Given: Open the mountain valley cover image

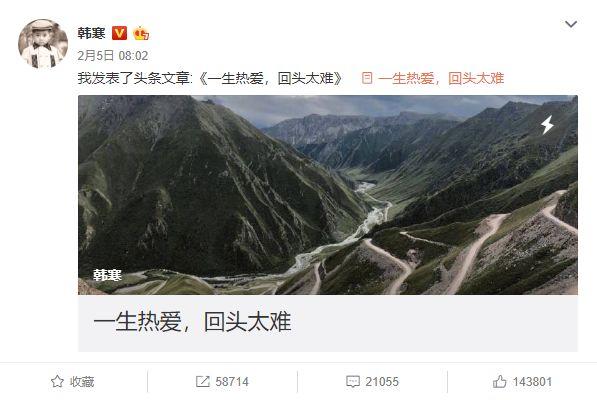Looking at the screenshot, I should click(328, 195).
